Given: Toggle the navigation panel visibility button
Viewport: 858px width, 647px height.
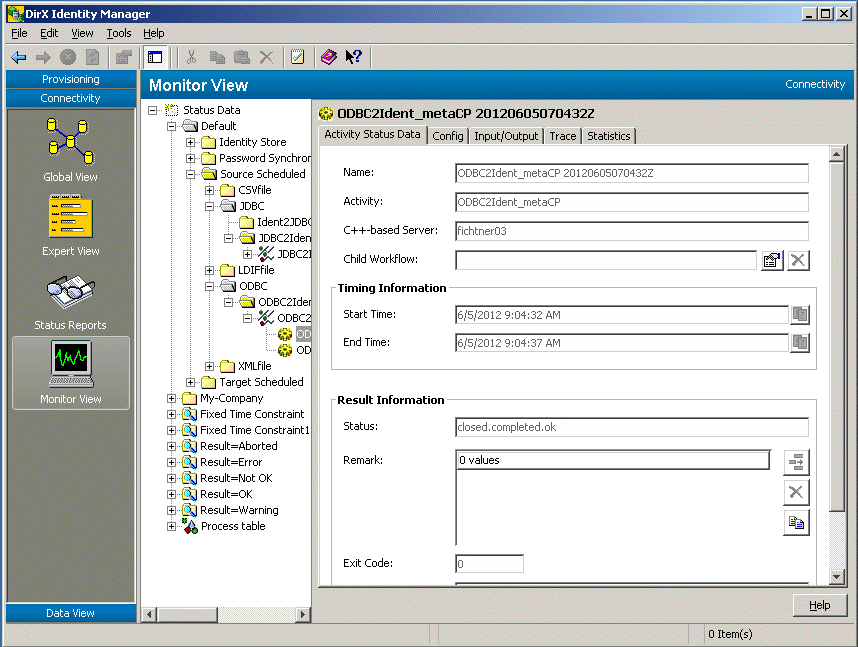Looking at the screenshot, I should [155, 57].
